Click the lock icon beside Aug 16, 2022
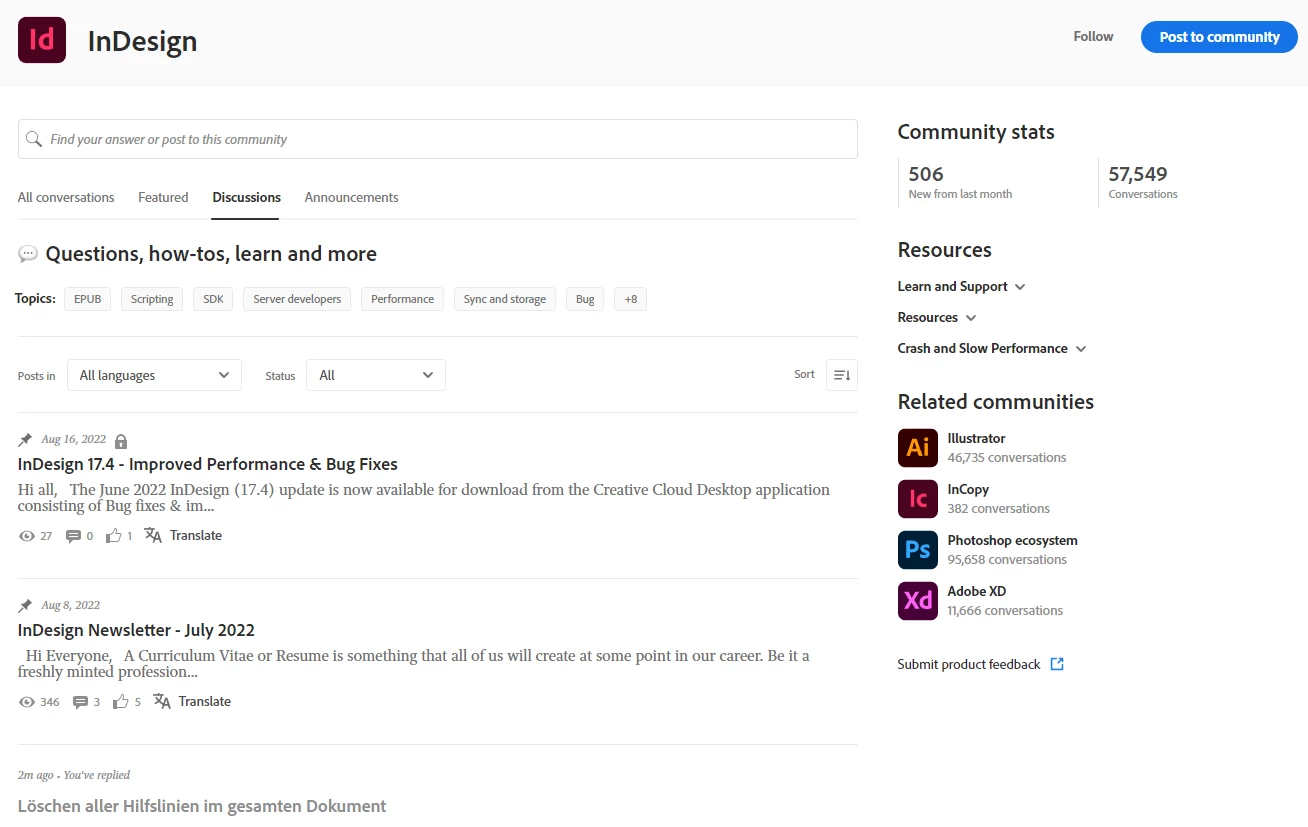Image resolution: width=1308 pixels, height=827 pixels. tap(121, 441)
